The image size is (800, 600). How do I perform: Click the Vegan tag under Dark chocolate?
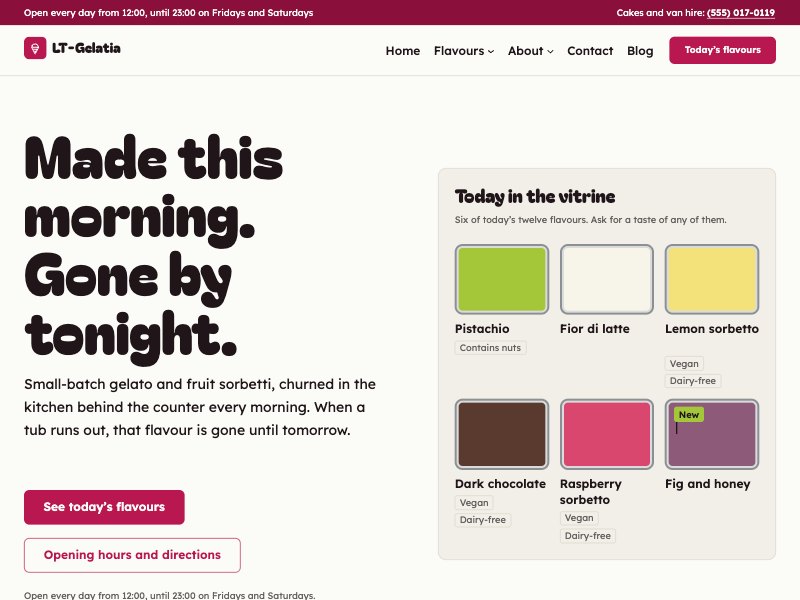pyautogui.click(x=474, y=503)
